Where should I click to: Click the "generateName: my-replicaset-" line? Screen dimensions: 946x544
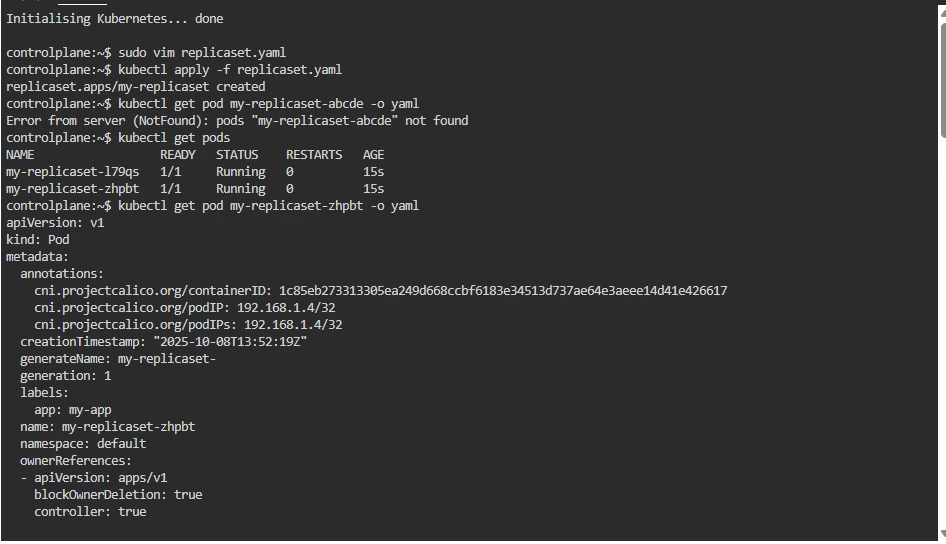118,359
